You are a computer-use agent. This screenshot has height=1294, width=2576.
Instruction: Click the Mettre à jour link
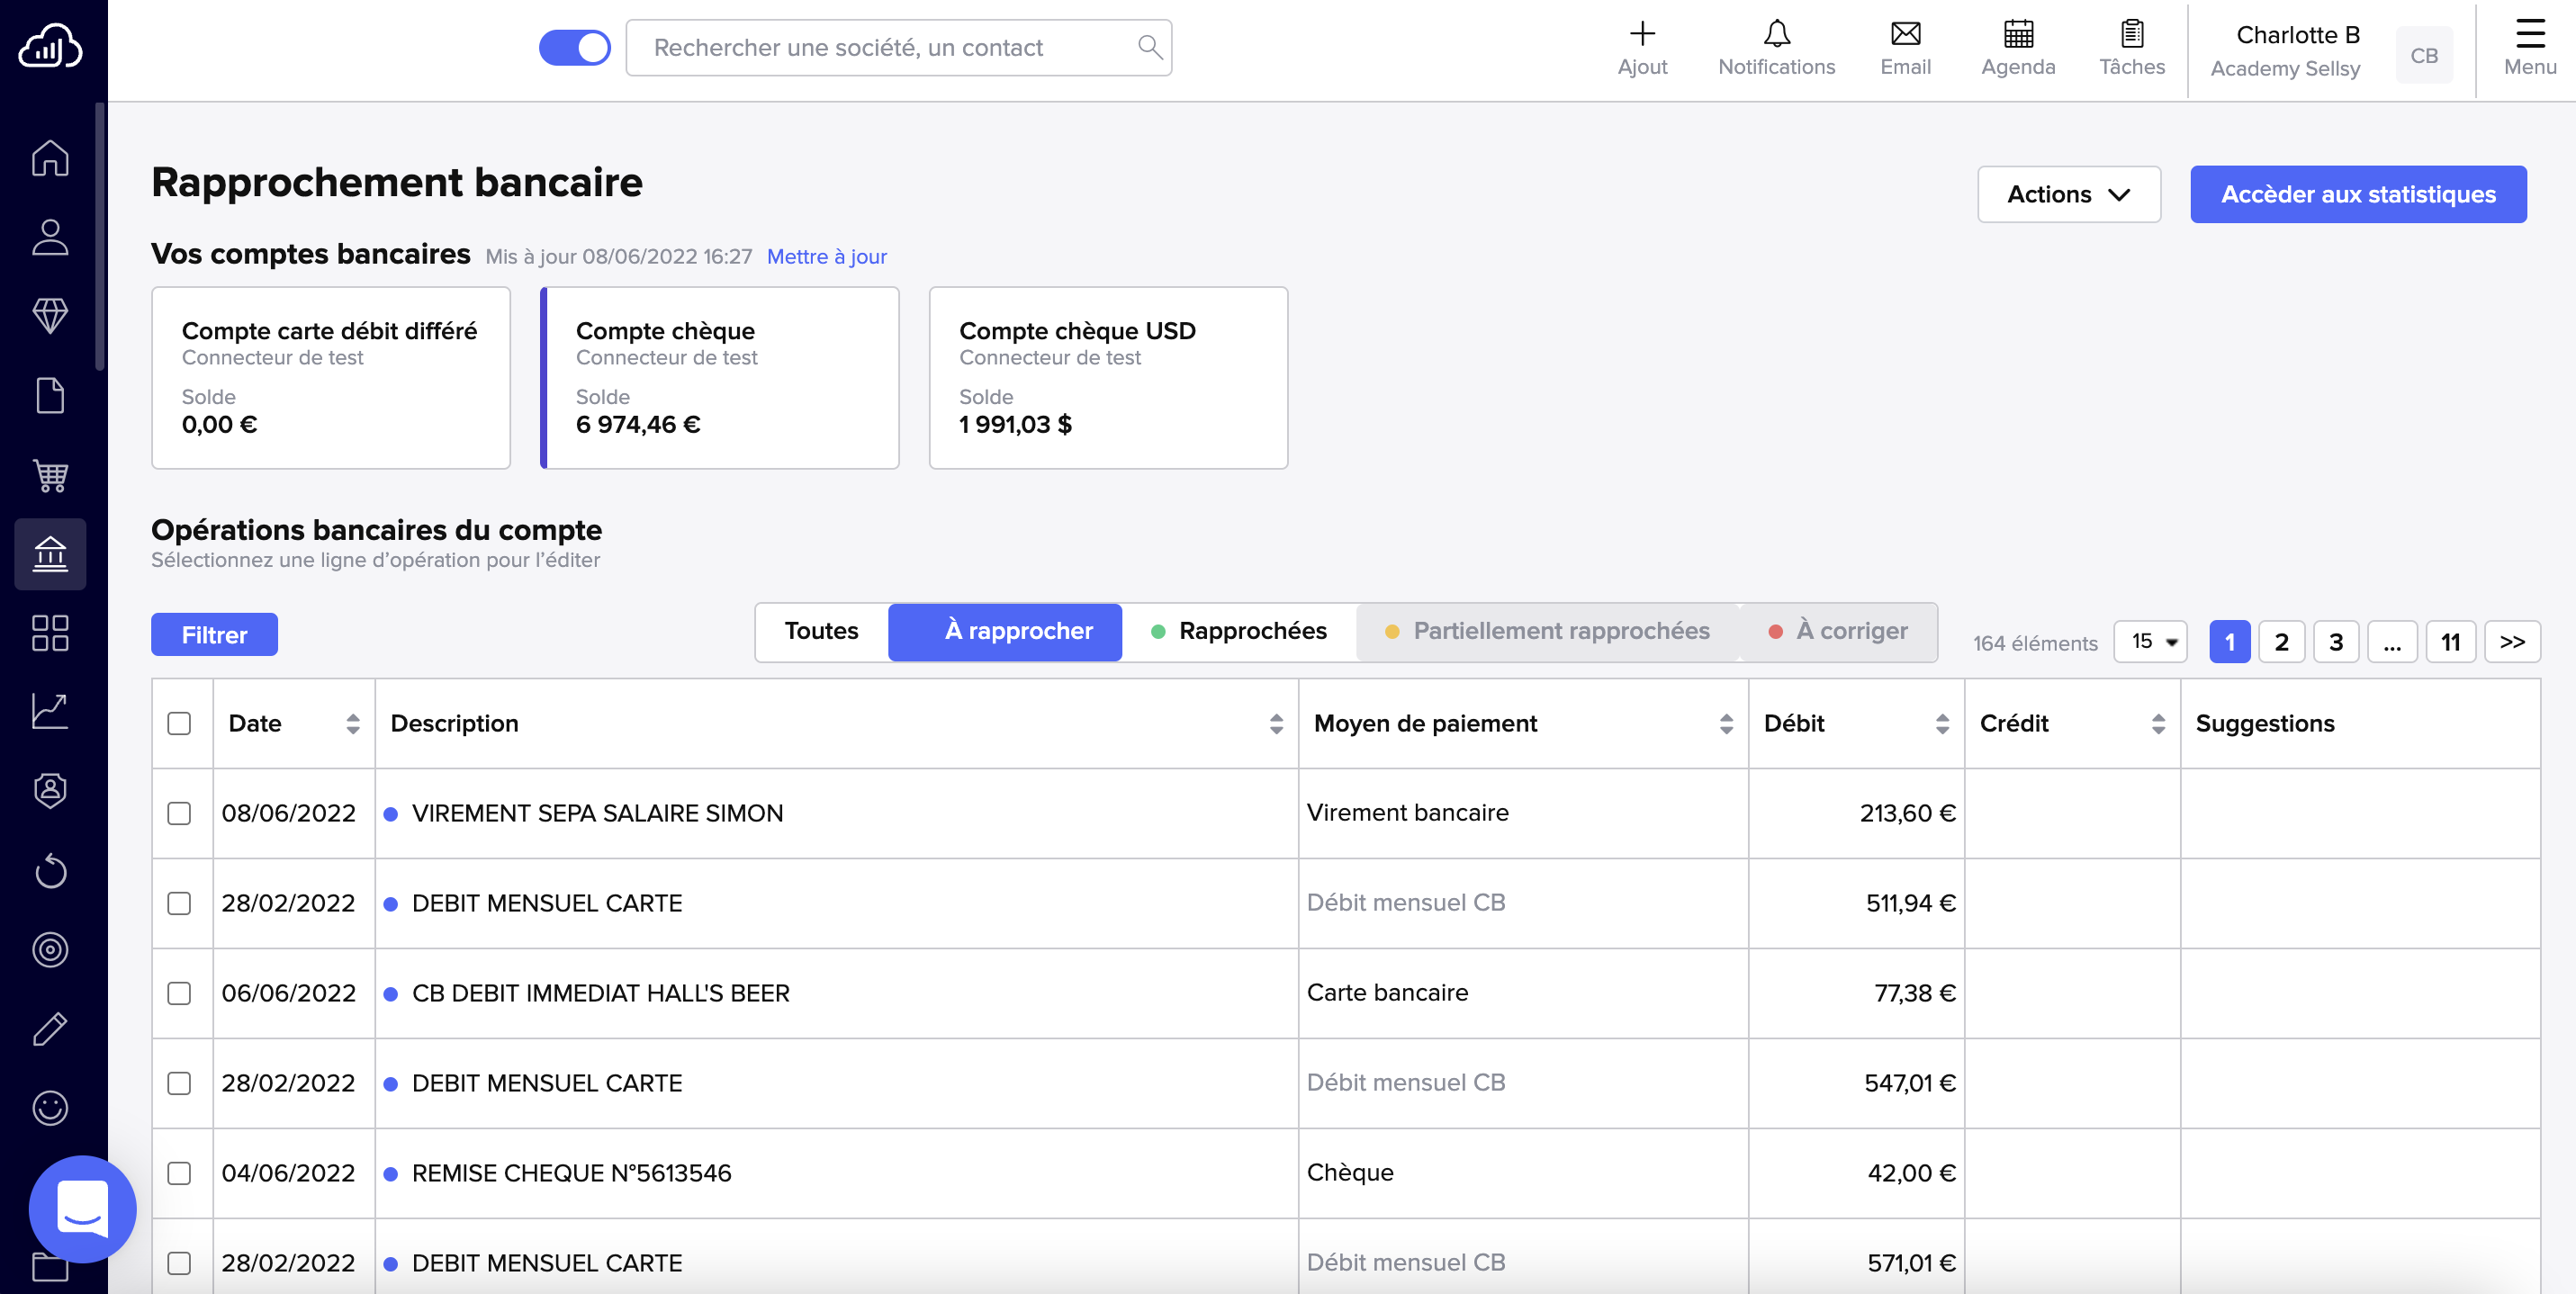[826, 256]
